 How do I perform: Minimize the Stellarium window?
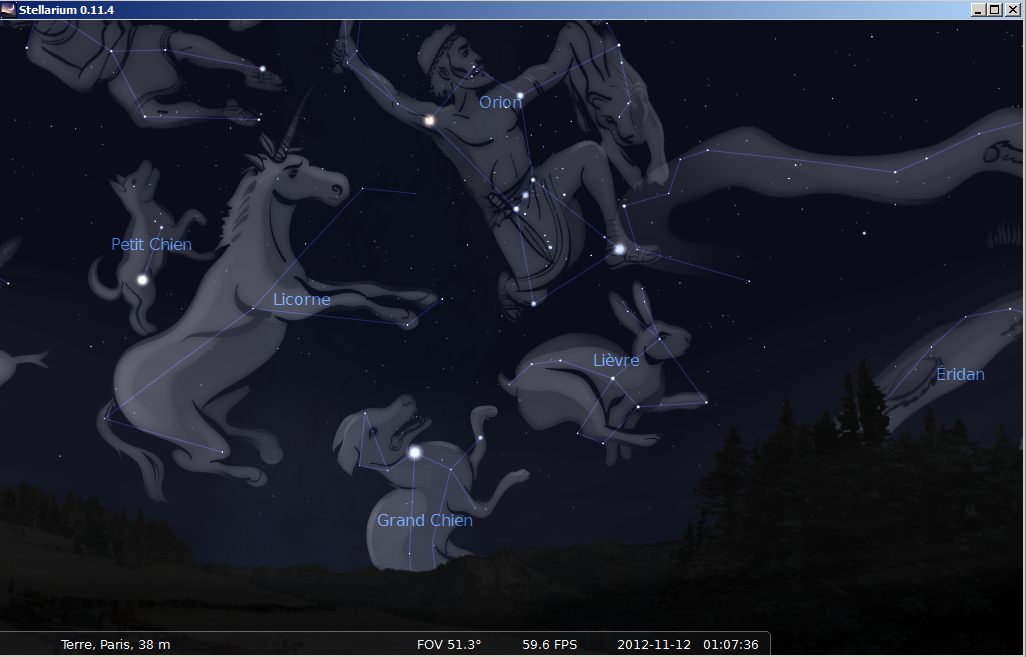click(979, 10)
